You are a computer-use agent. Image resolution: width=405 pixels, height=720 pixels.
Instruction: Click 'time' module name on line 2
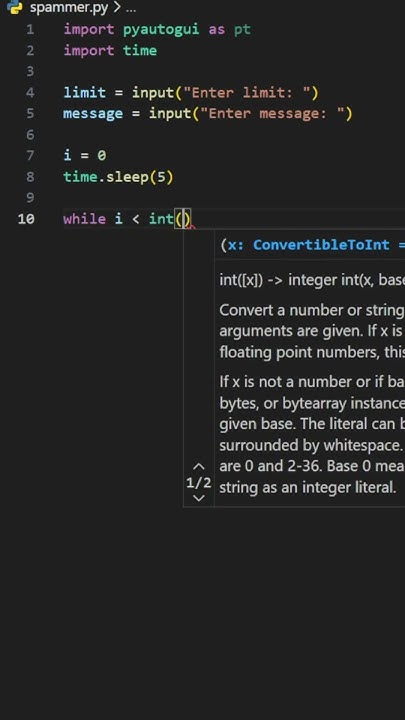click(140, 51)
